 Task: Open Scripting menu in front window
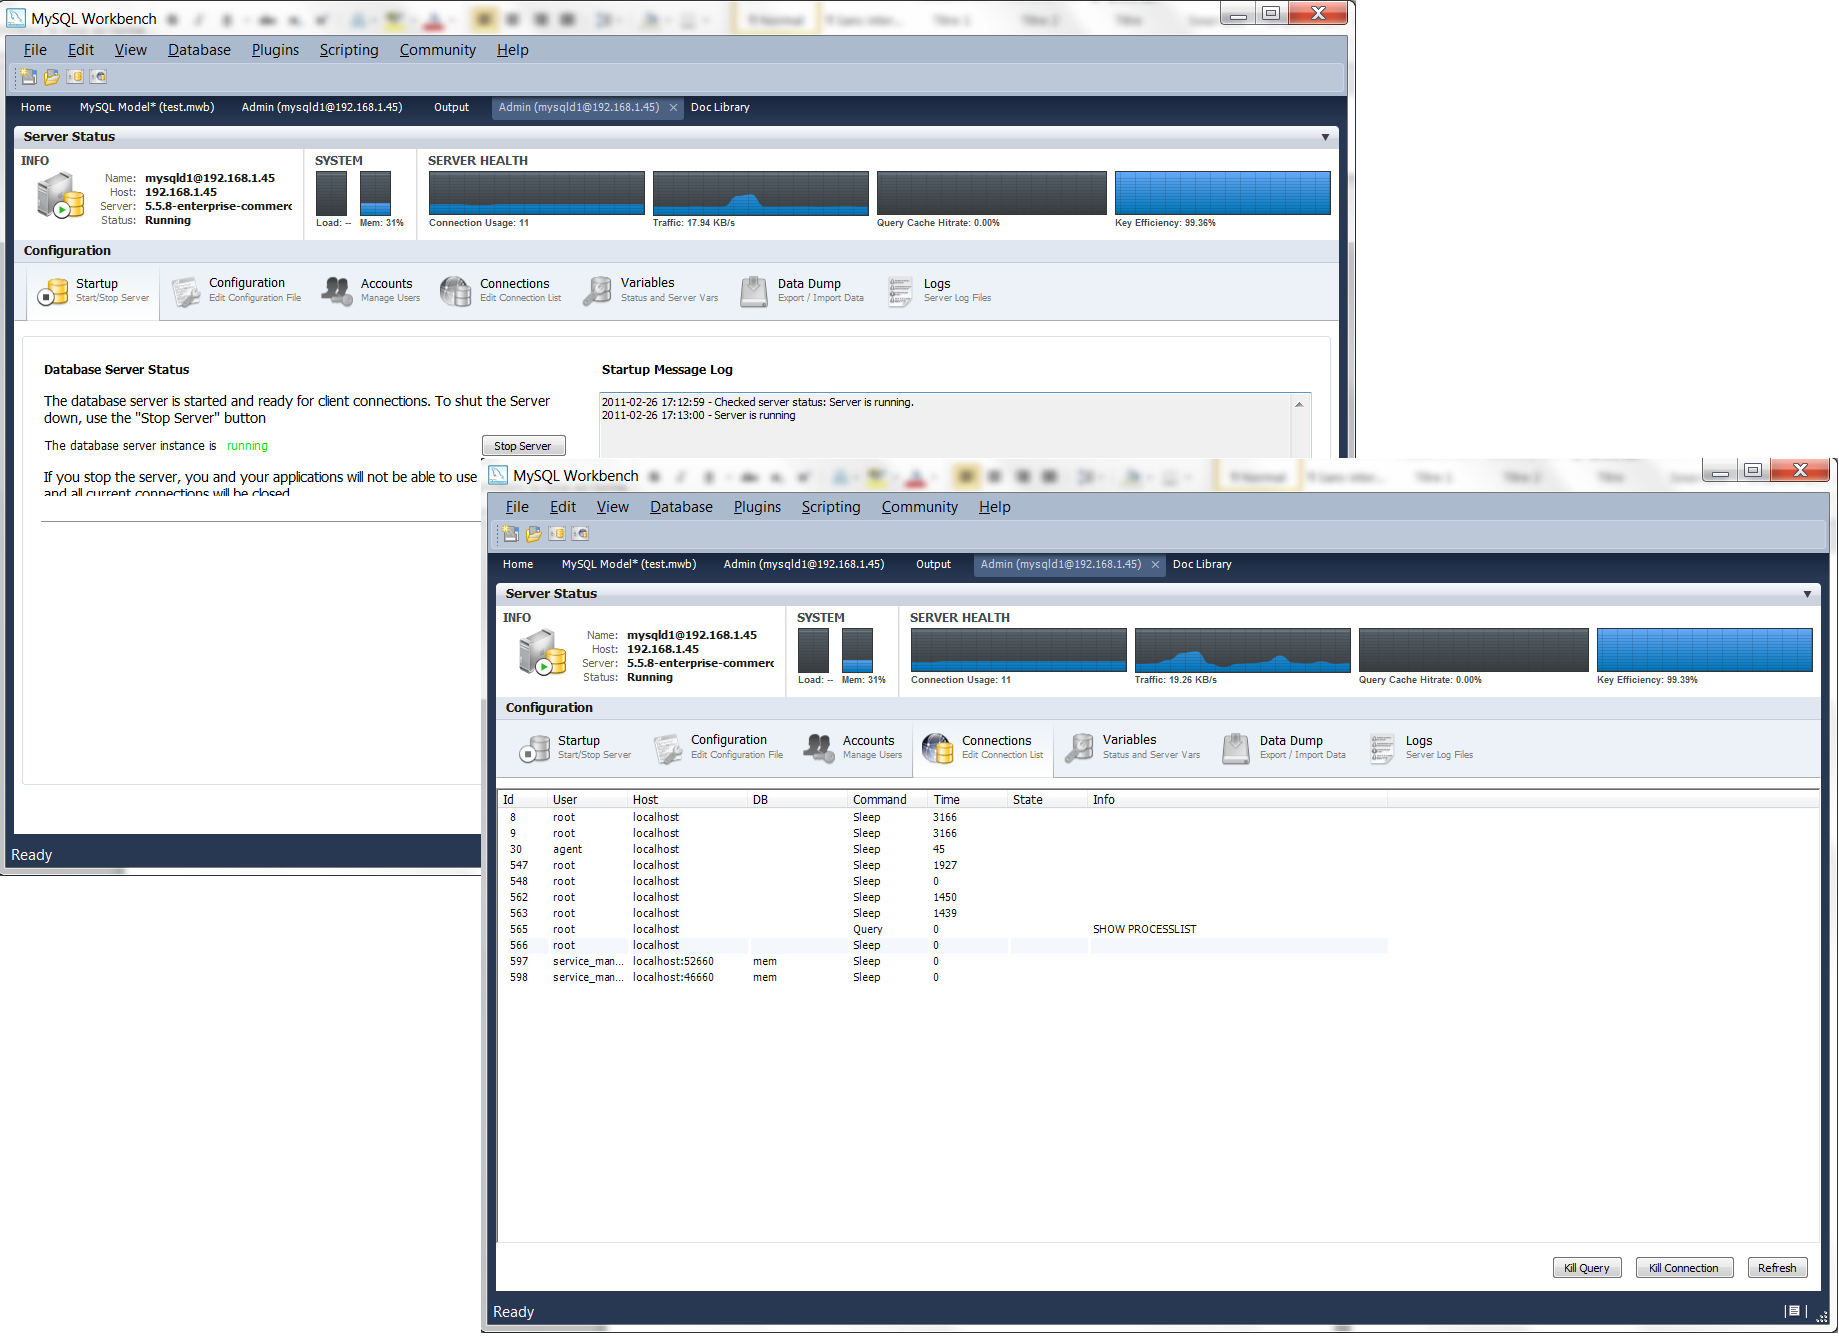point(831,507)
